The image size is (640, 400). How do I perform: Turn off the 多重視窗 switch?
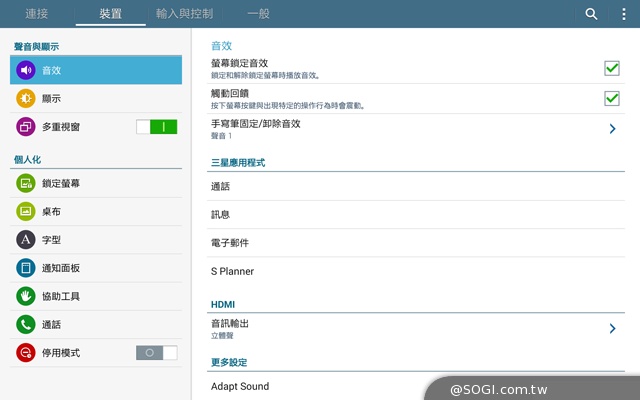[157, 127]
